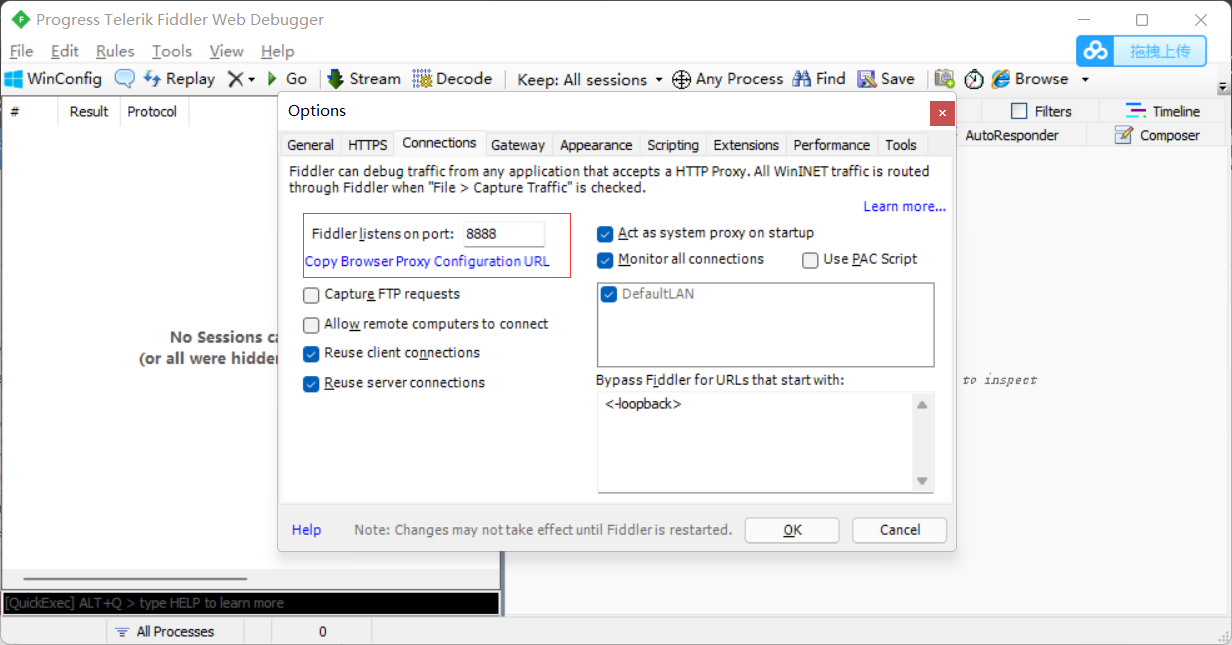Open the Help link in the Options dialog
Viewport: 1232px width, 645px height.
point(306,530)
